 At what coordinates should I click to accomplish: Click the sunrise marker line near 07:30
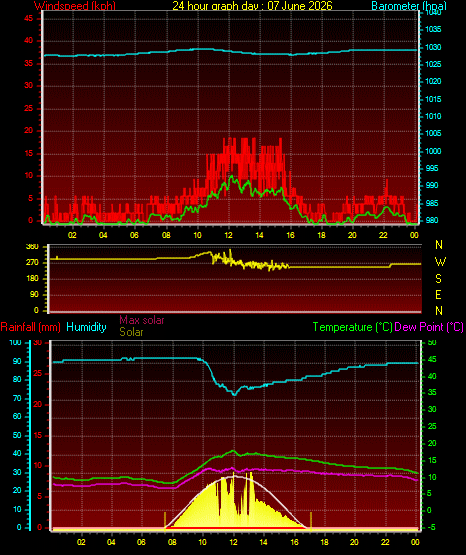click(165, 521)
